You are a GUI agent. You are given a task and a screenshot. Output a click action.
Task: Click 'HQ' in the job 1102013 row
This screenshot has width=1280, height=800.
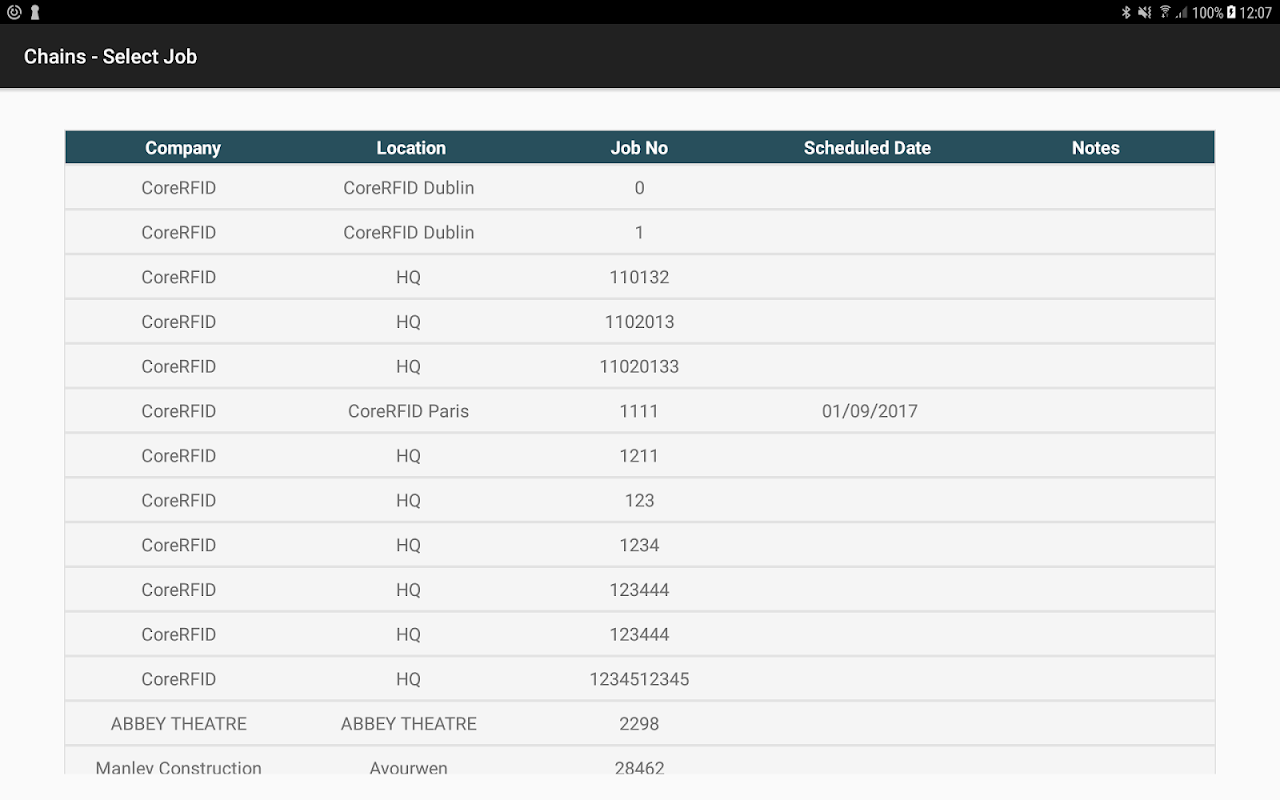point(408,322)
